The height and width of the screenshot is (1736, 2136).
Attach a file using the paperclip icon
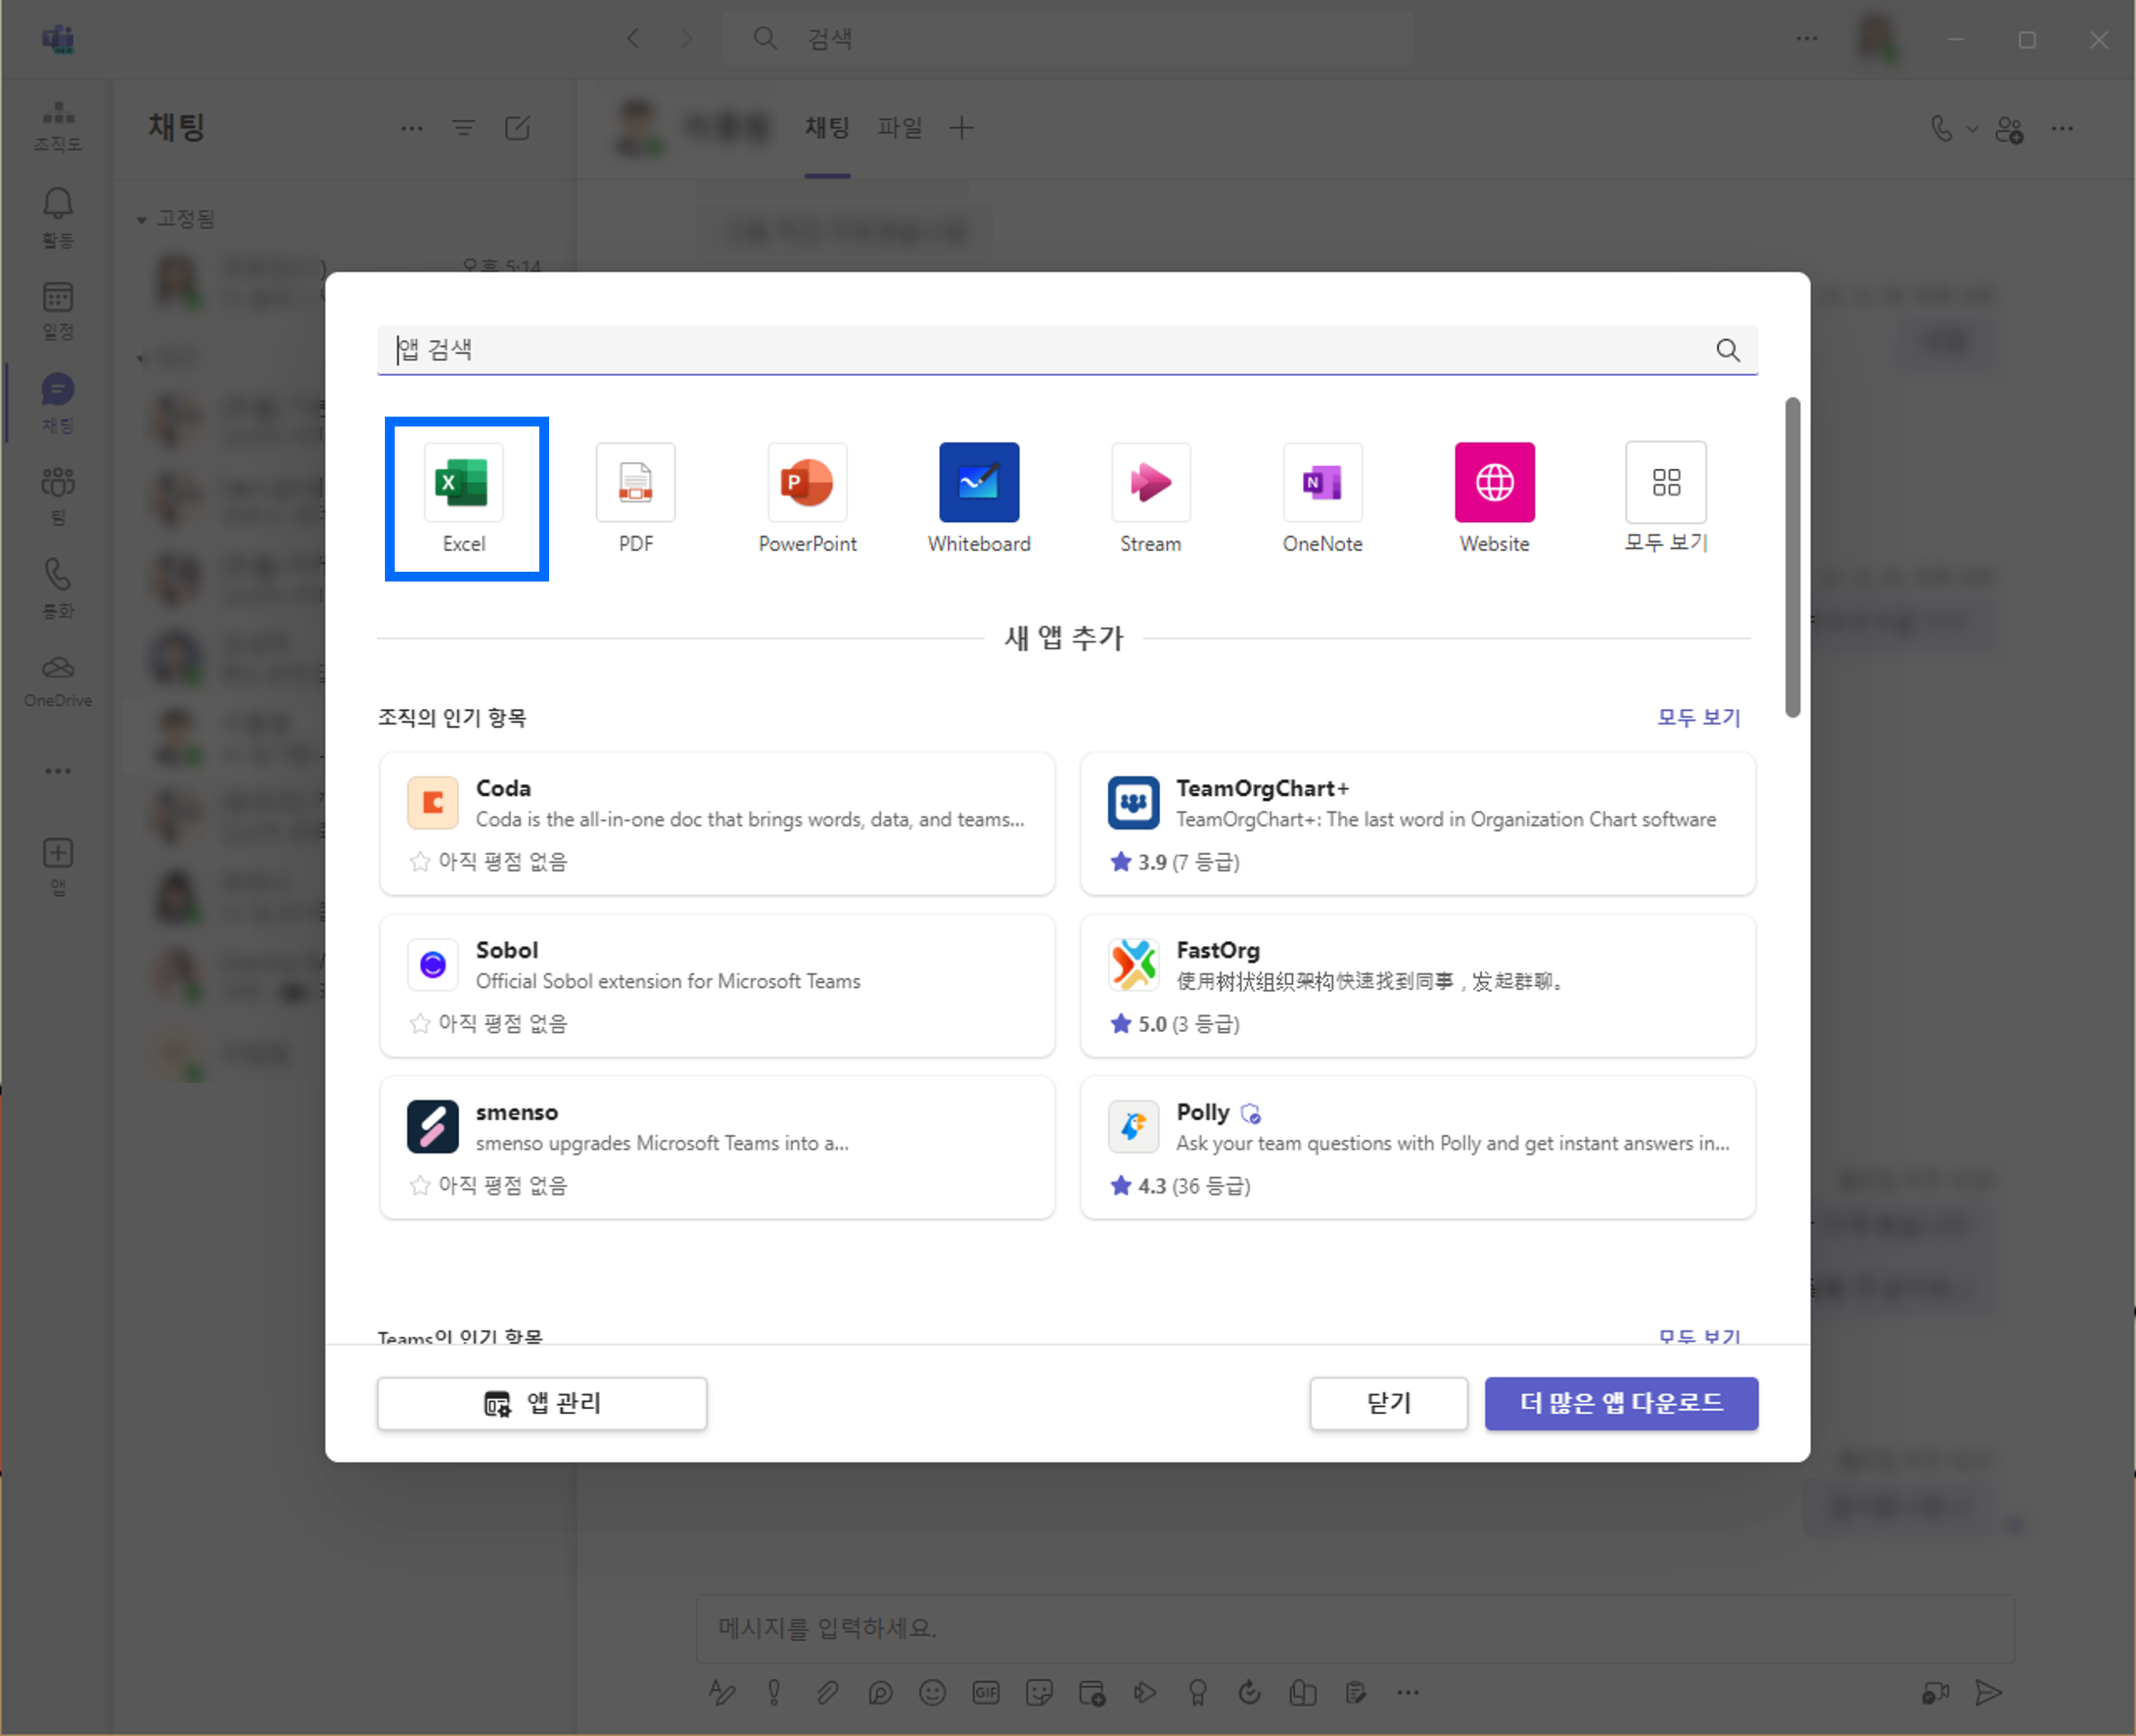click(x=827, y=1692)
